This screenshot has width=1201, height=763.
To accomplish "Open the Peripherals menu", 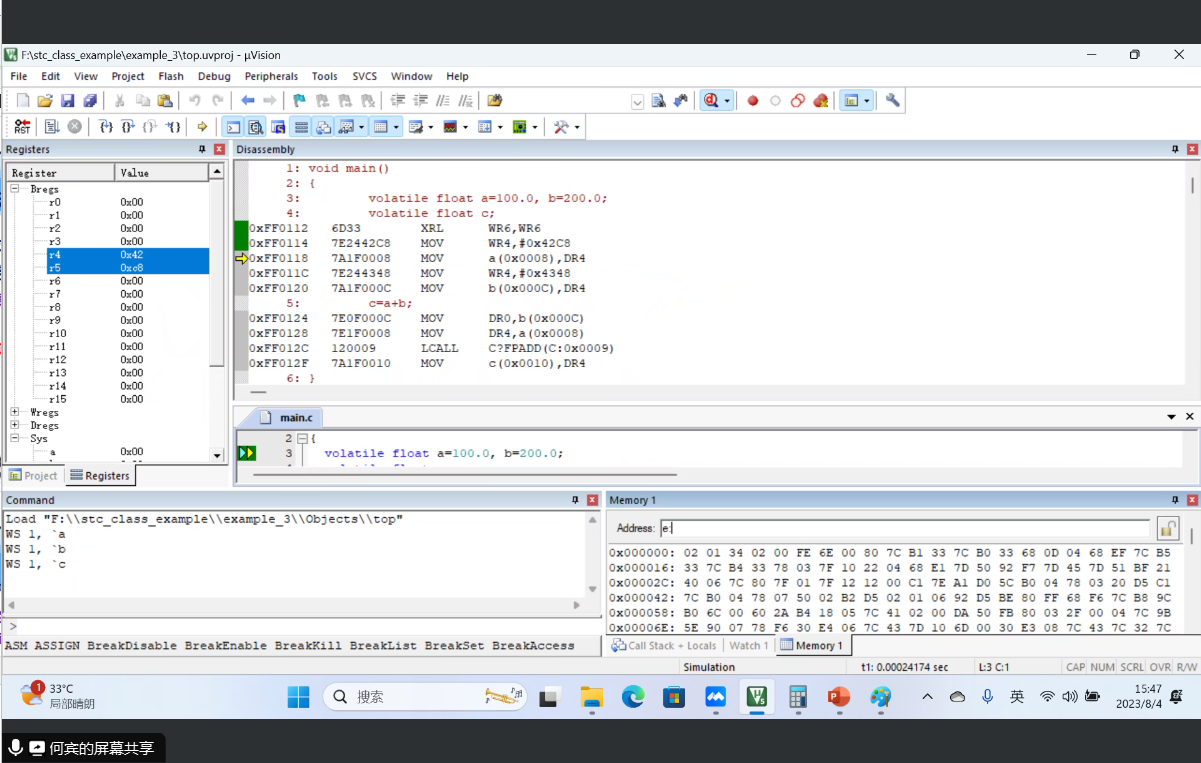I will point(271,76).
